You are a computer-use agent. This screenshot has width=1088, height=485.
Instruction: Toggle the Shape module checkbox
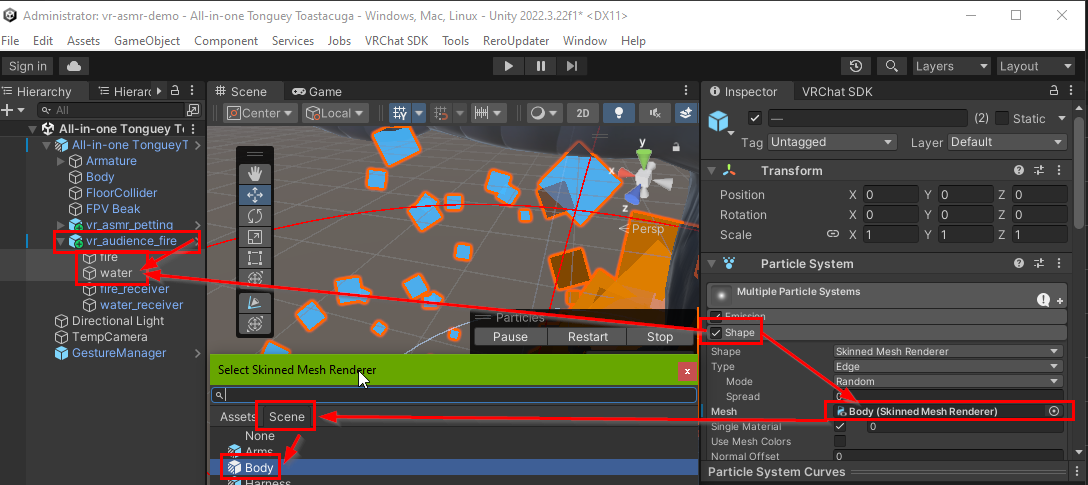[716, 332]
